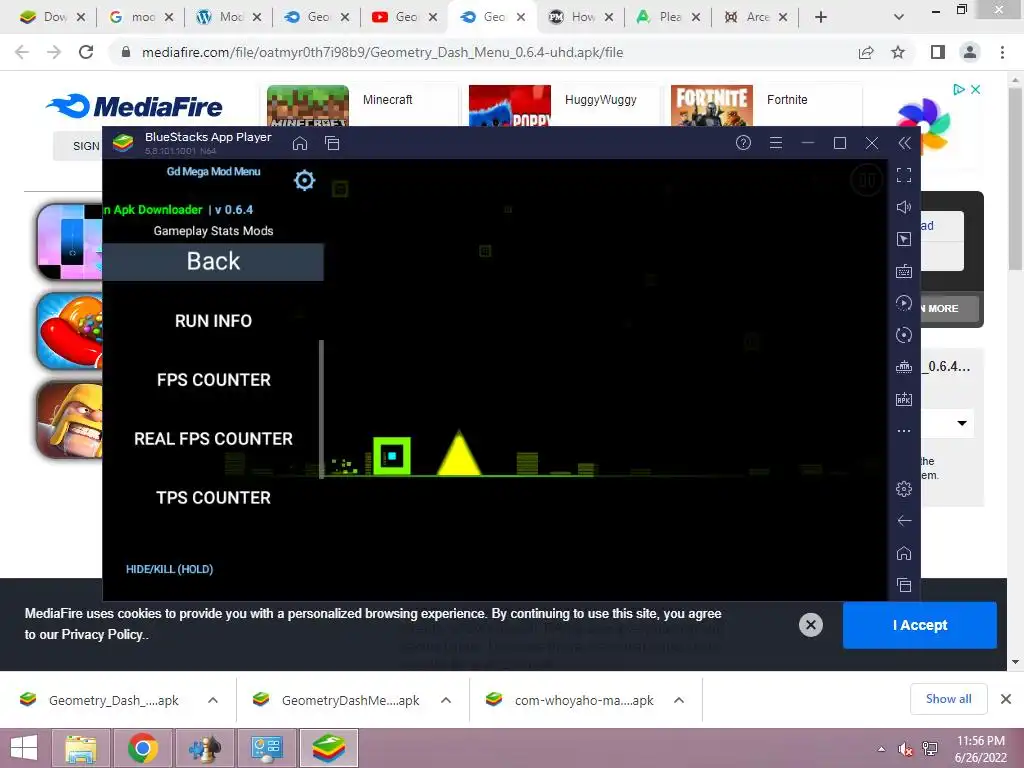Adjust BlueStacks volume speaker icon
Image resolution: width=1024 pixels, height=768 pixels.
[904, 207]
